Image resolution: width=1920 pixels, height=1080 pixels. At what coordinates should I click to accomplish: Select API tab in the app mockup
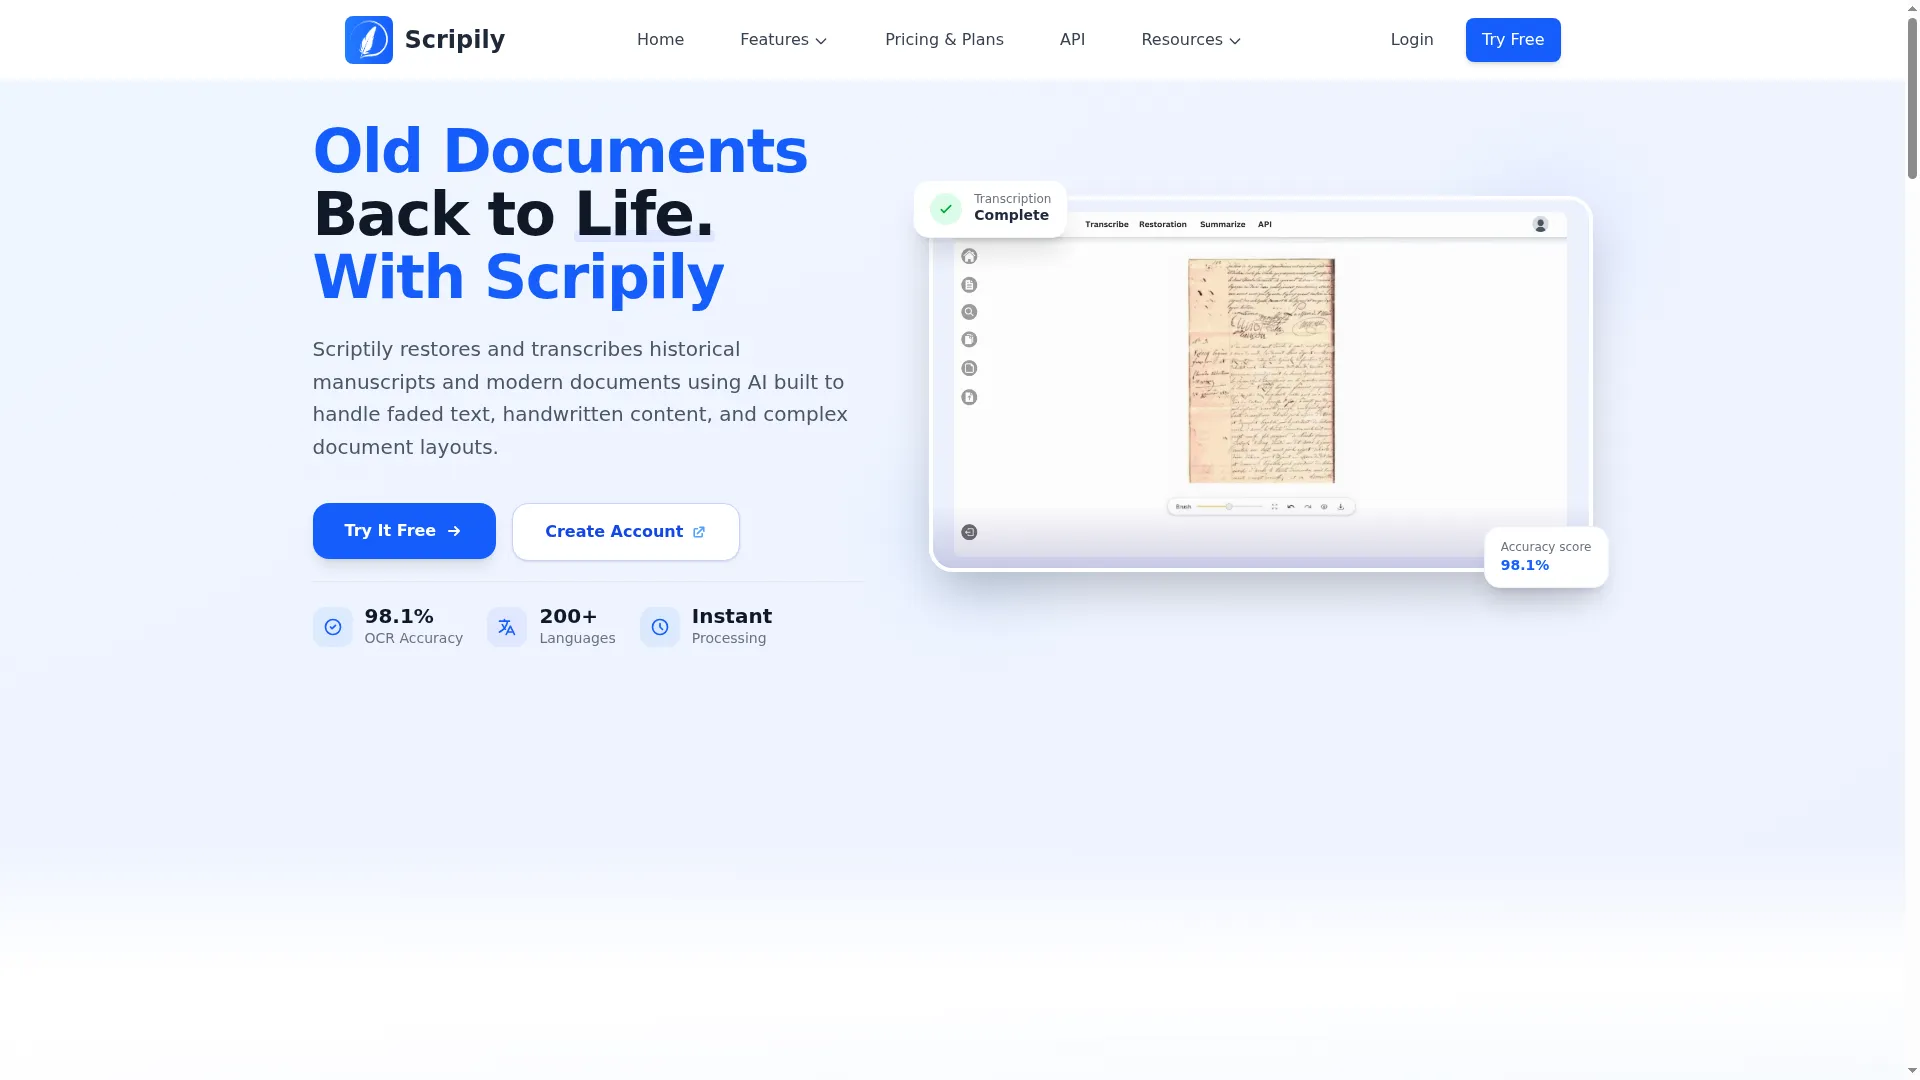(1265, 225)
